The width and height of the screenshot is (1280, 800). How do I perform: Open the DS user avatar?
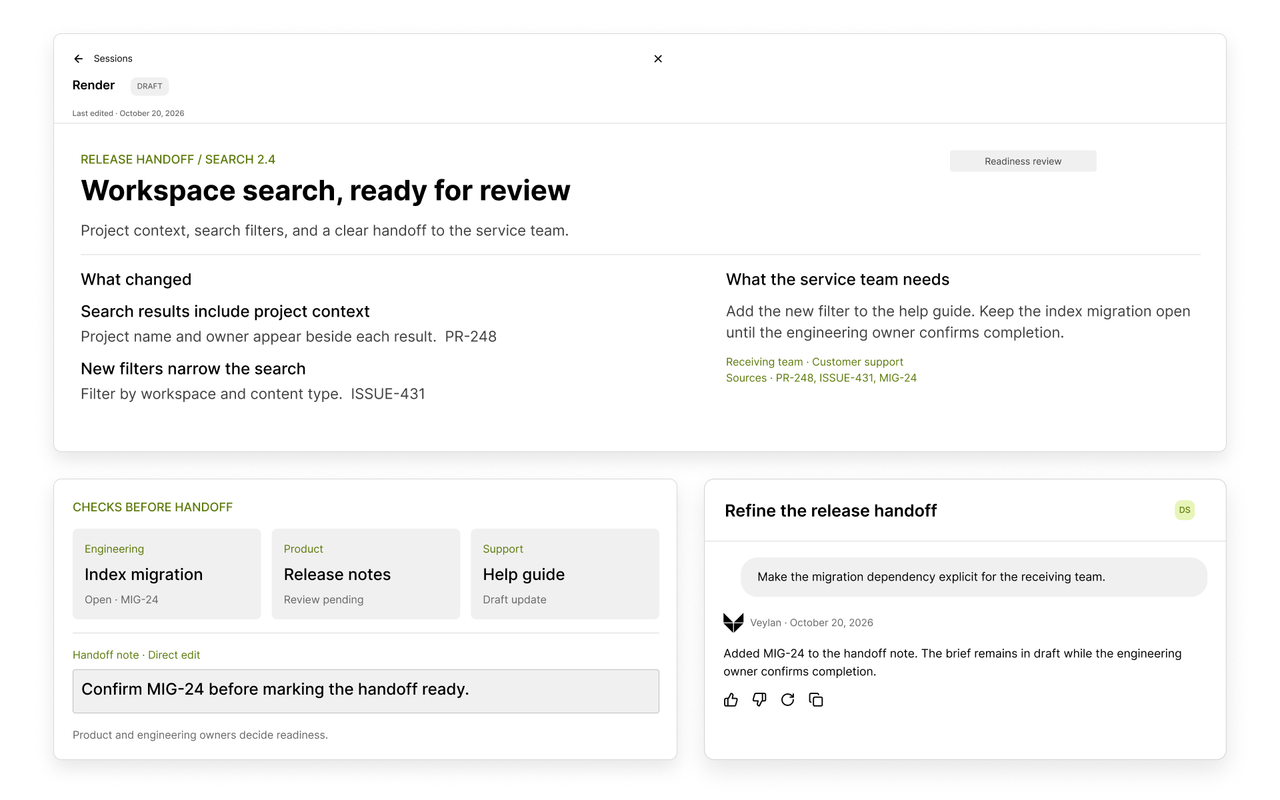coord(1185,510)
